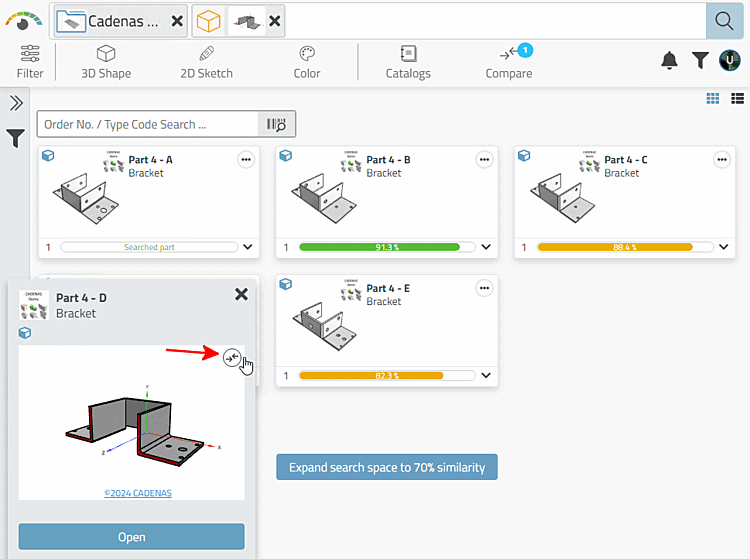Click the search magnifier button

[x=724, y=21]
